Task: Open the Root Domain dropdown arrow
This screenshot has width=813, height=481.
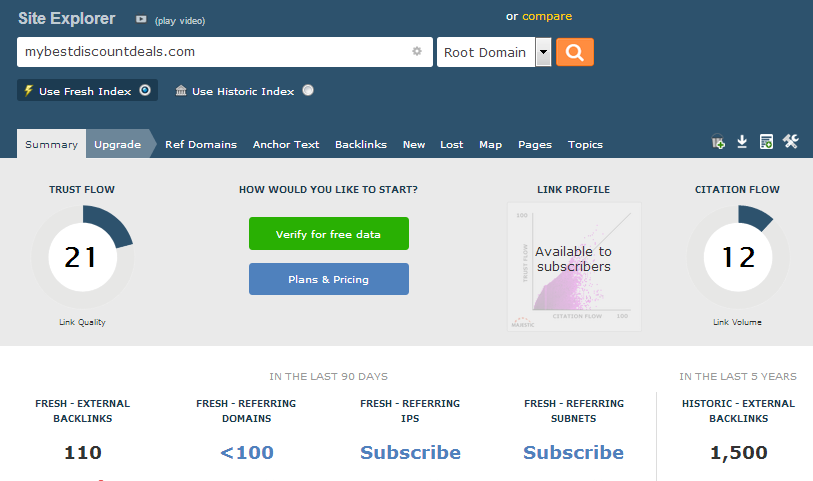Action: pos(543,52)
